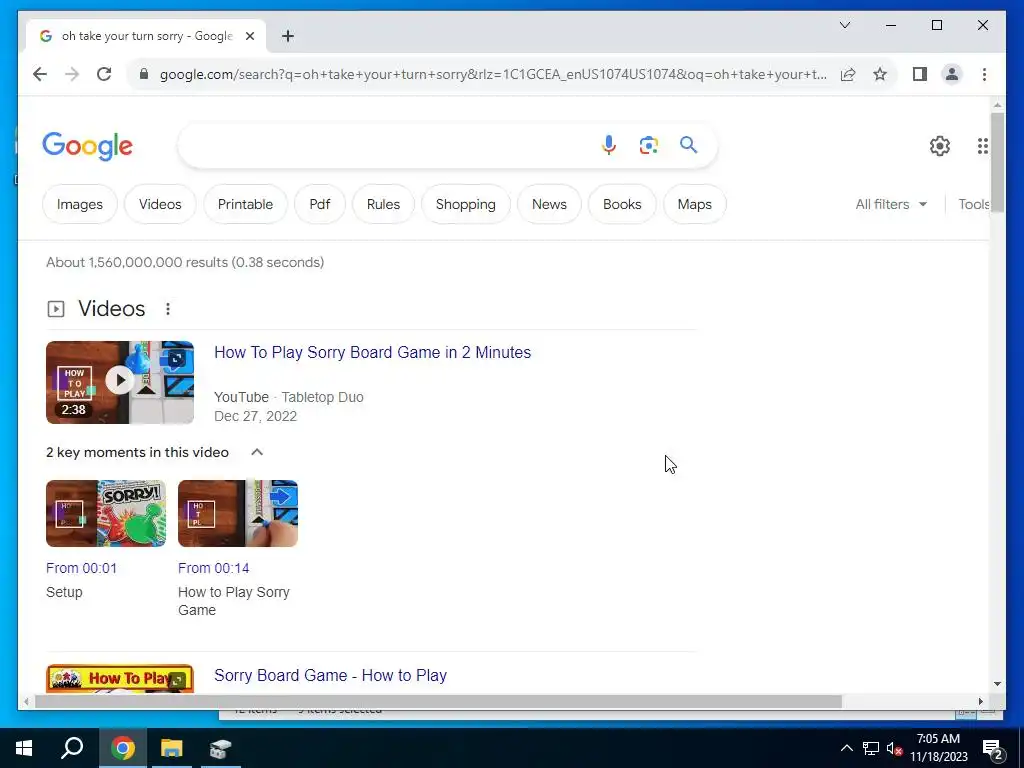Screen dimensions: 1024x768
Task: Open the Windows notification center
Action: (x=993, y=748)
